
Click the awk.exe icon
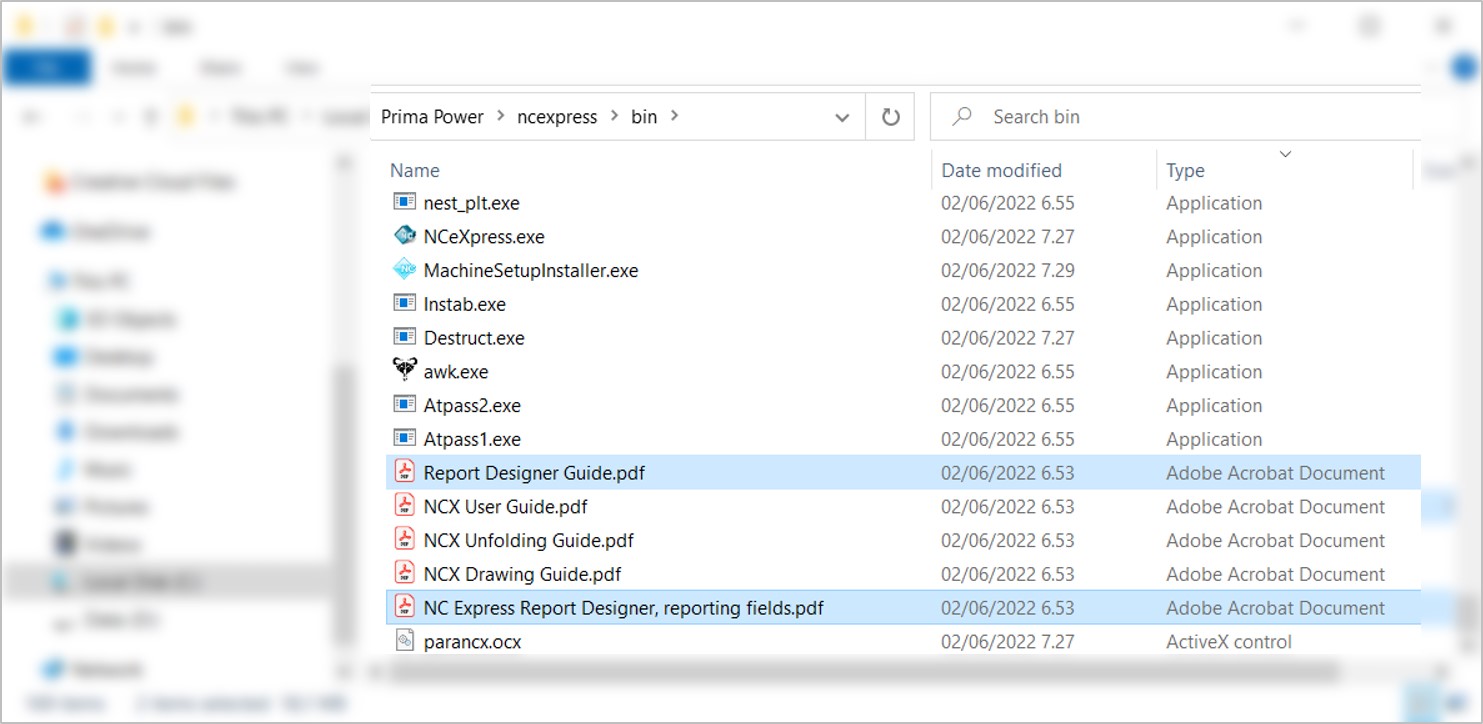[x=404, y=371]
